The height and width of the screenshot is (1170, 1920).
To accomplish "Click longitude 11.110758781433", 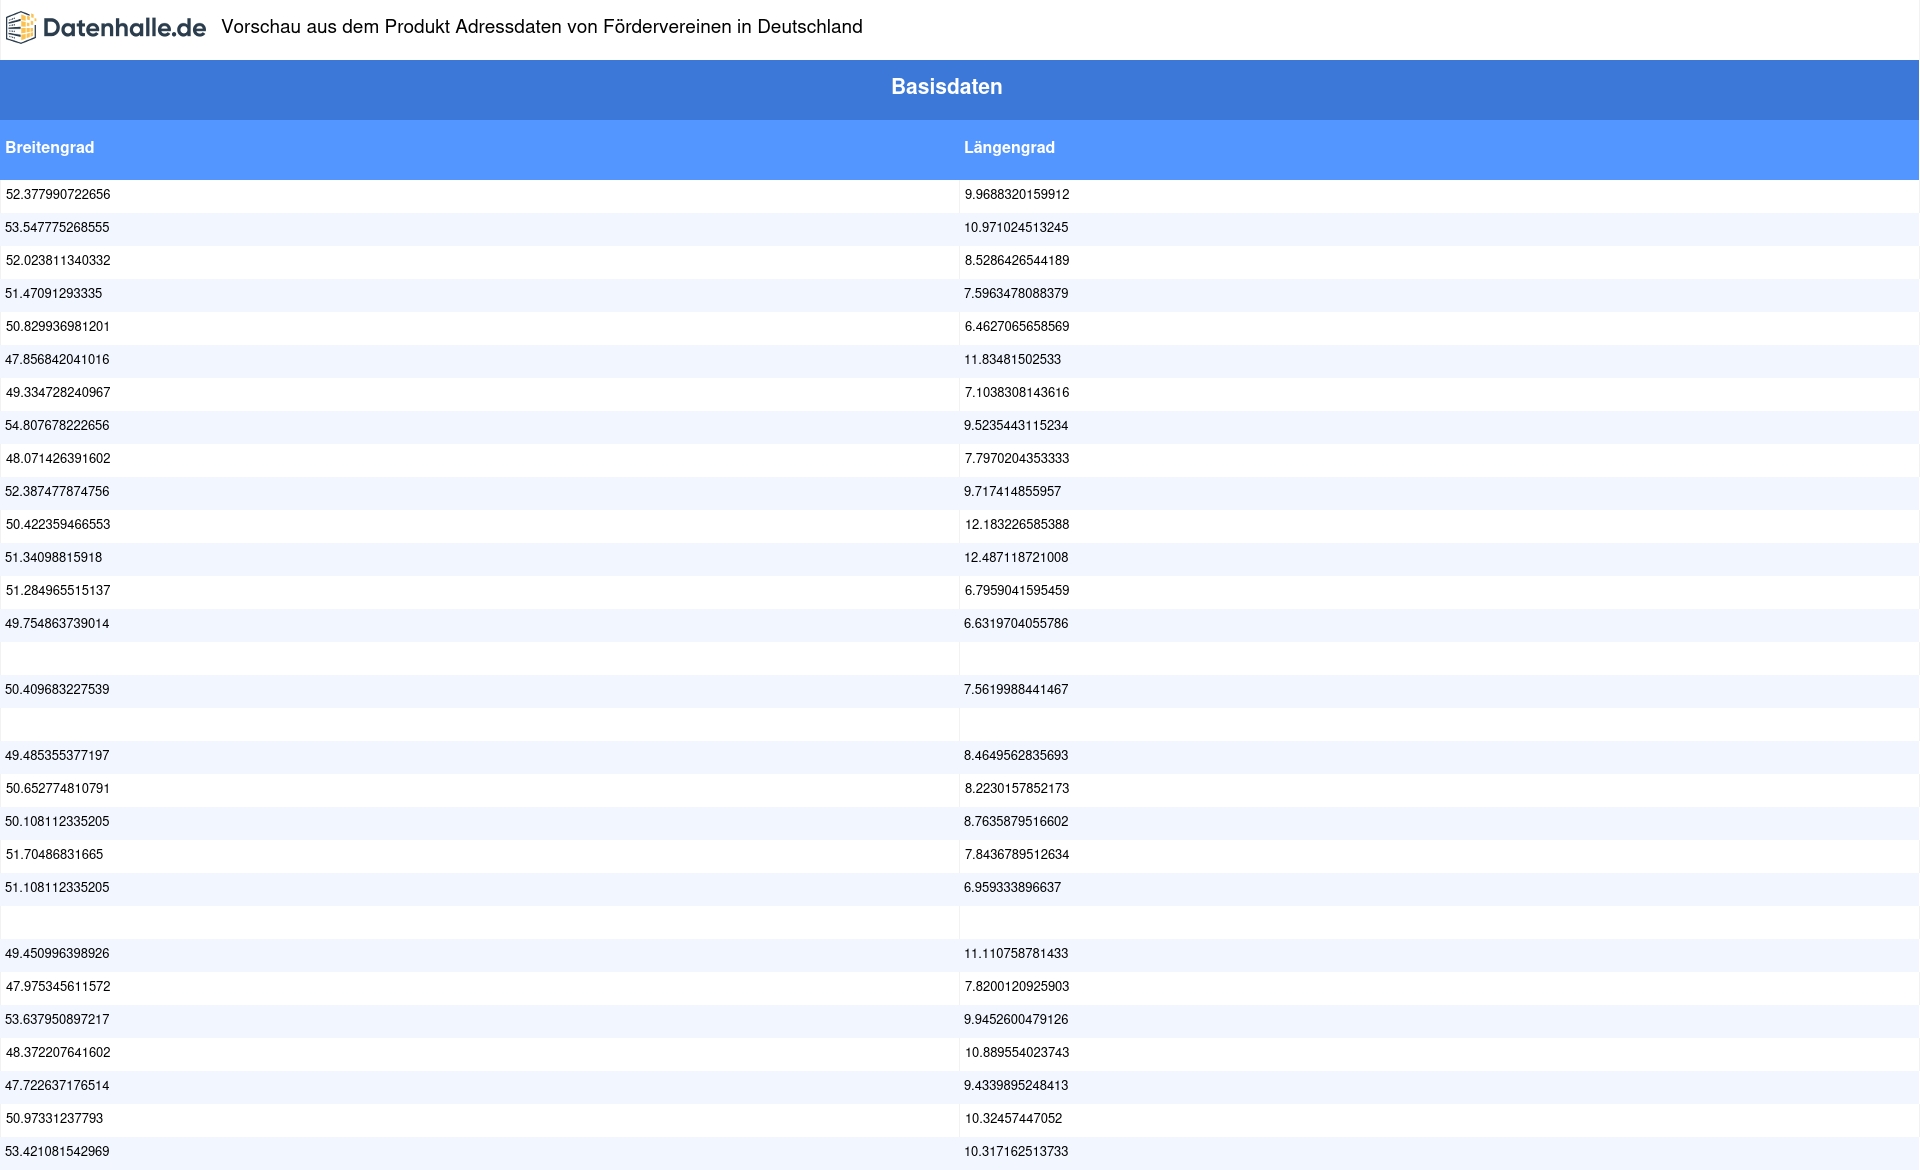I will [1016, 954].
